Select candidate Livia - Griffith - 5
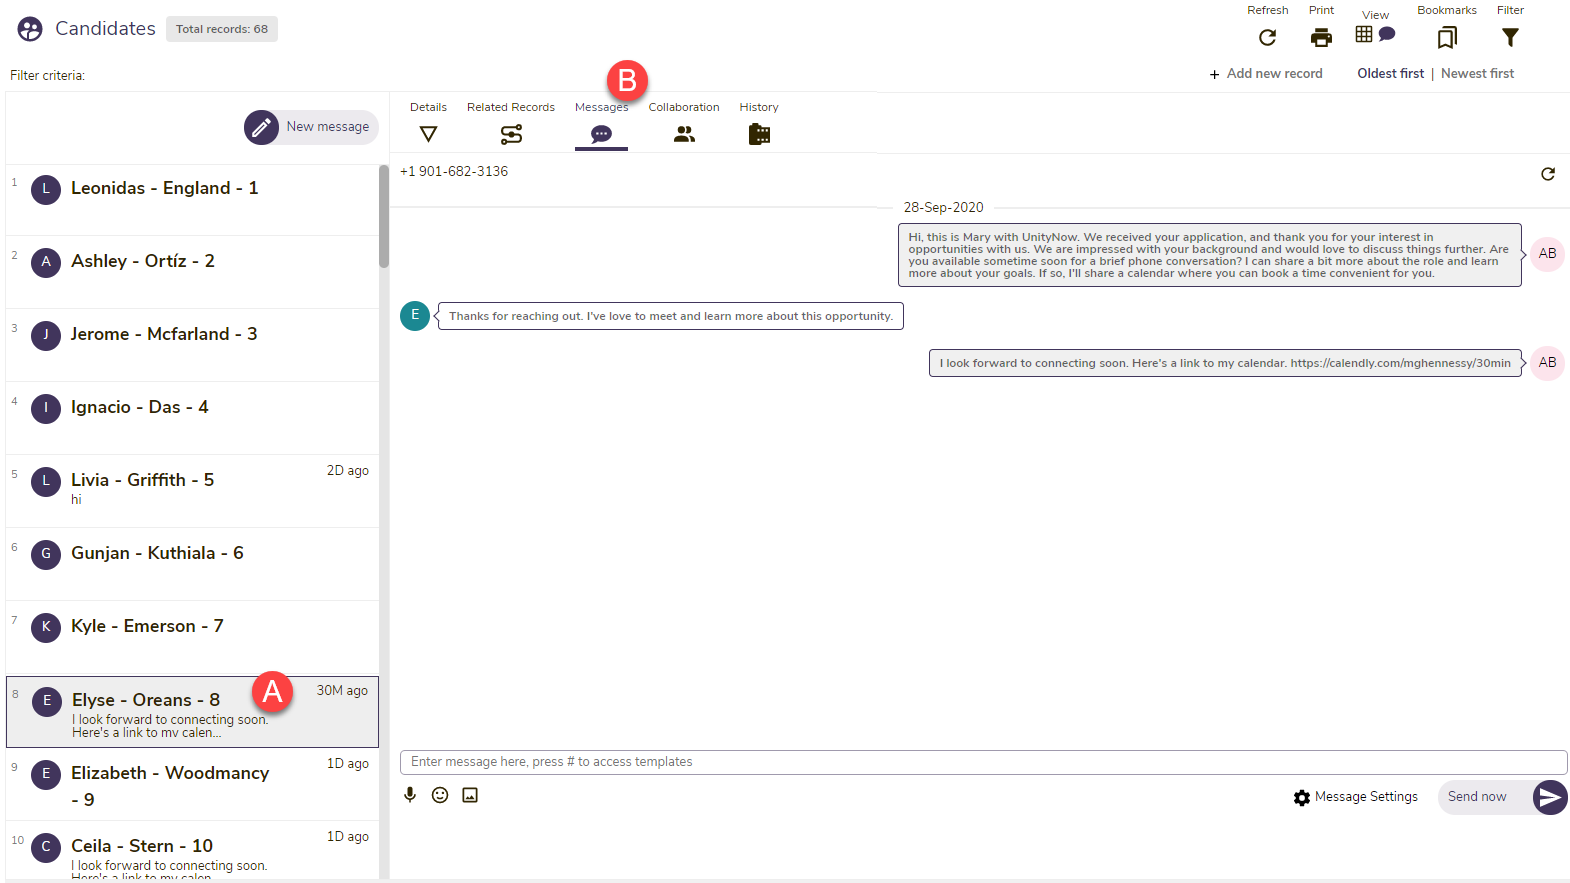 click(x=193, y=491)
